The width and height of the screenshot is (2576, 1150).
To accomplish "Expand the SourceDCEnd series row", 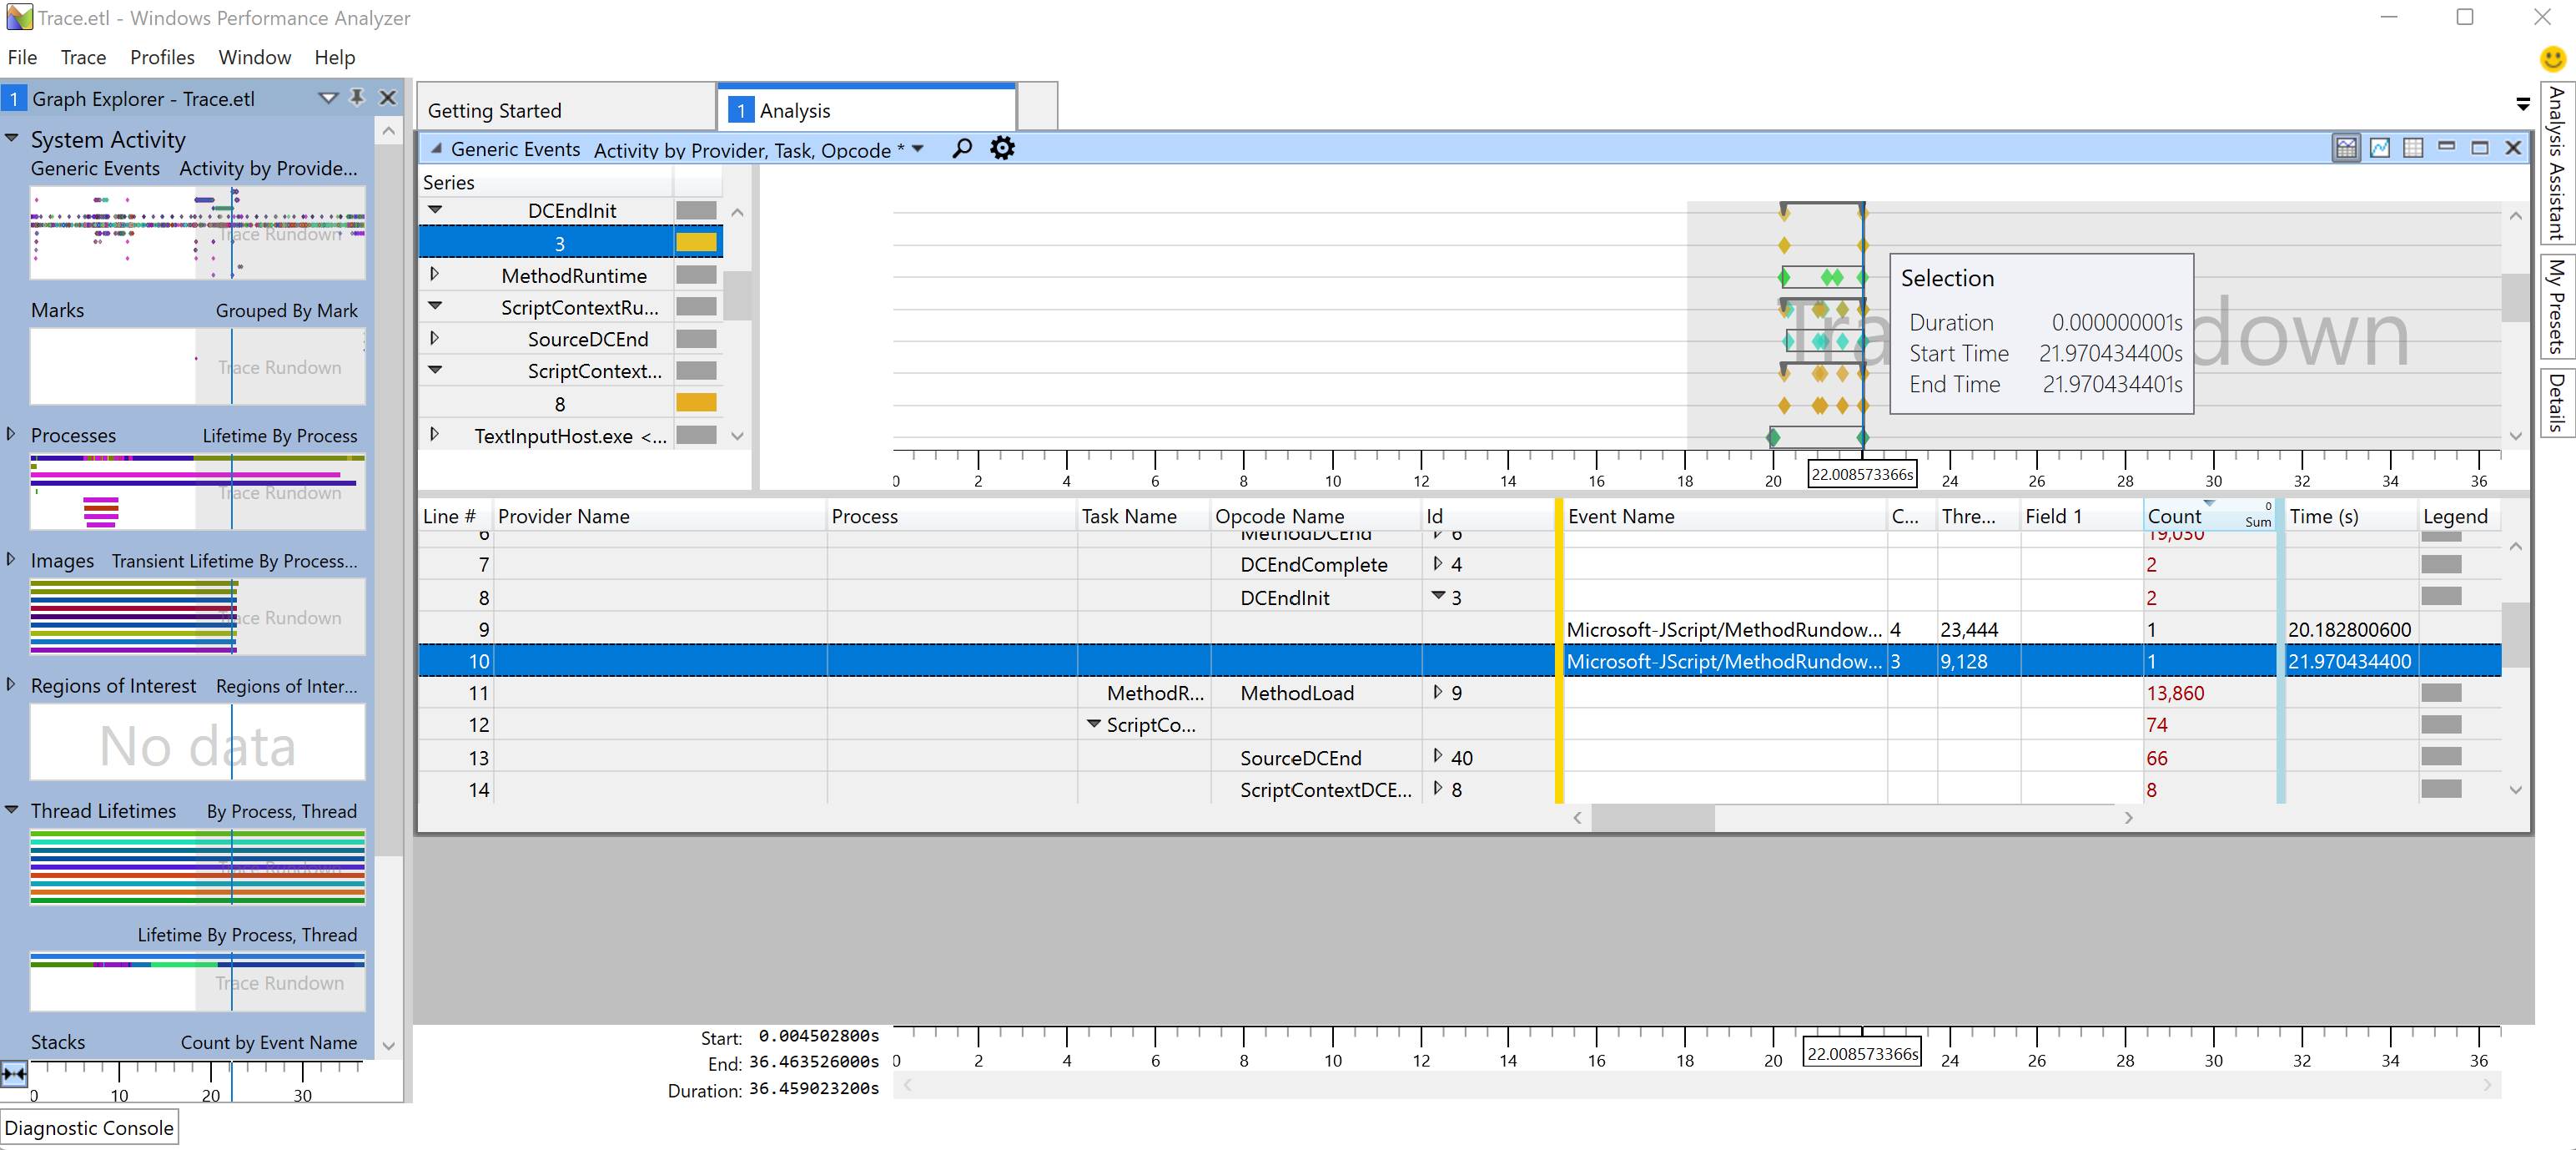I will 439,339.
